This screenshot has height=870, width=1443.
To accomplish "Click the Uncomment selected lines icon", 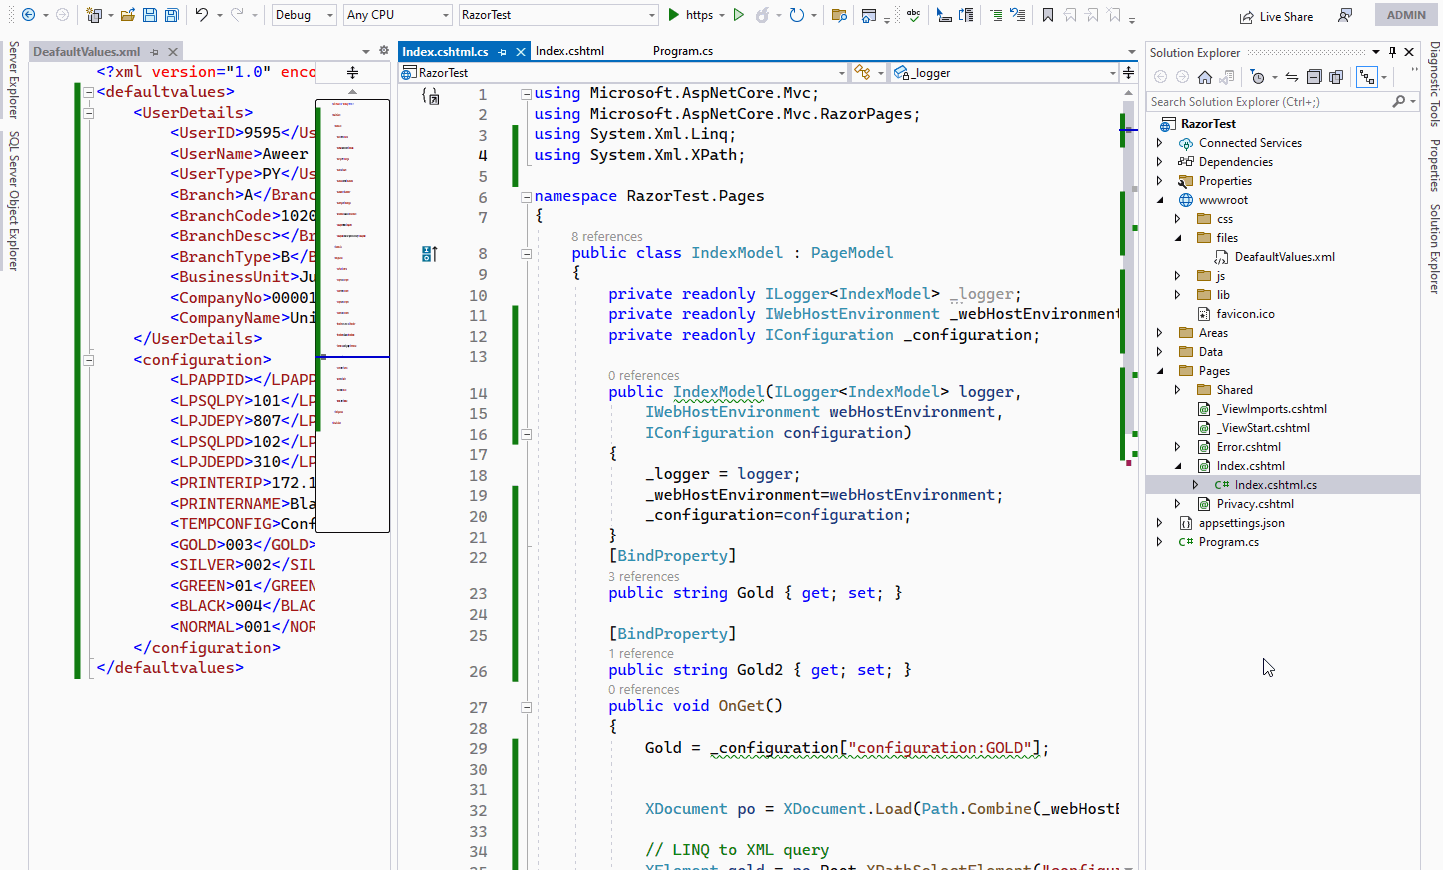I will (x=1017, y=15).
